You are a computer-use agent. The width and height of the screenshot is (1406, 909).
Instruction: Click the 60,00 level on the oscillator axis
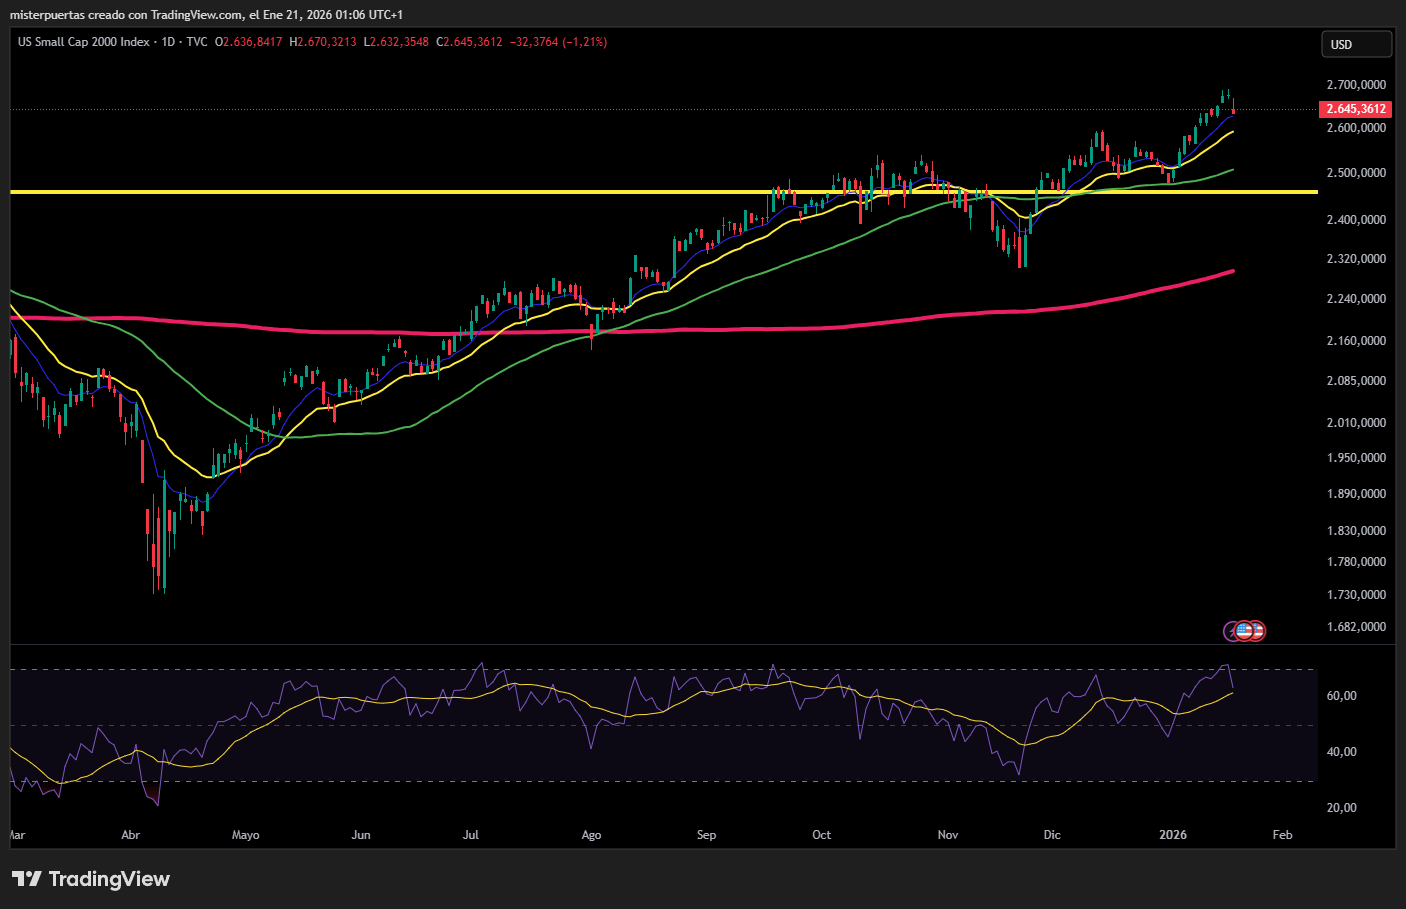1341,696
